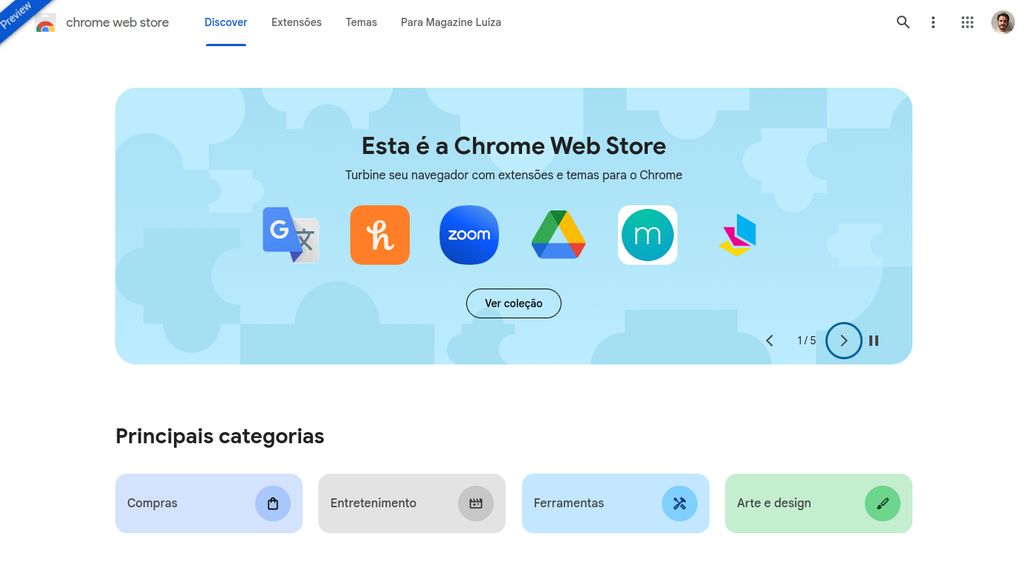Open the Compras category card
The height and width of the screenshot is (563, 1024).
[x=208, y=503]
